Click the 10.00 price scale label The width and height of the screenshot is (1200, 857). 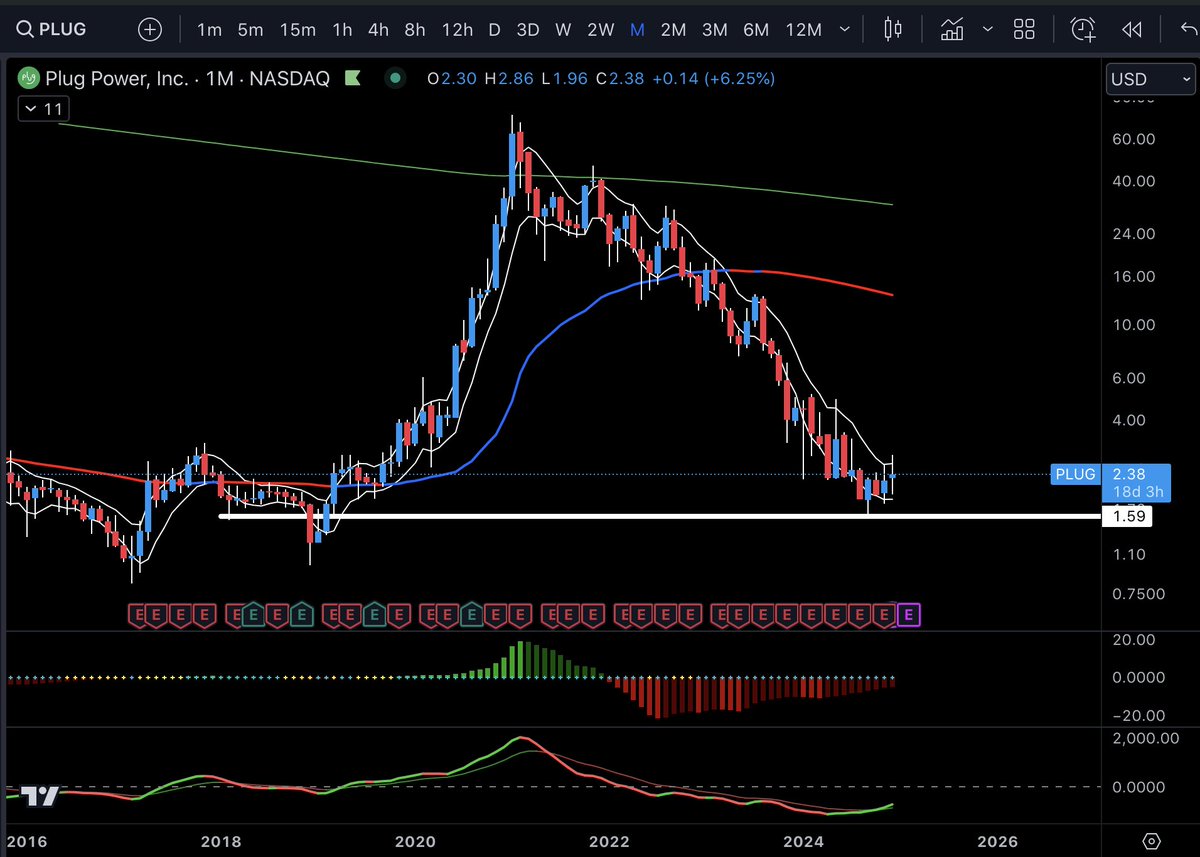(x=1134, y=325)
